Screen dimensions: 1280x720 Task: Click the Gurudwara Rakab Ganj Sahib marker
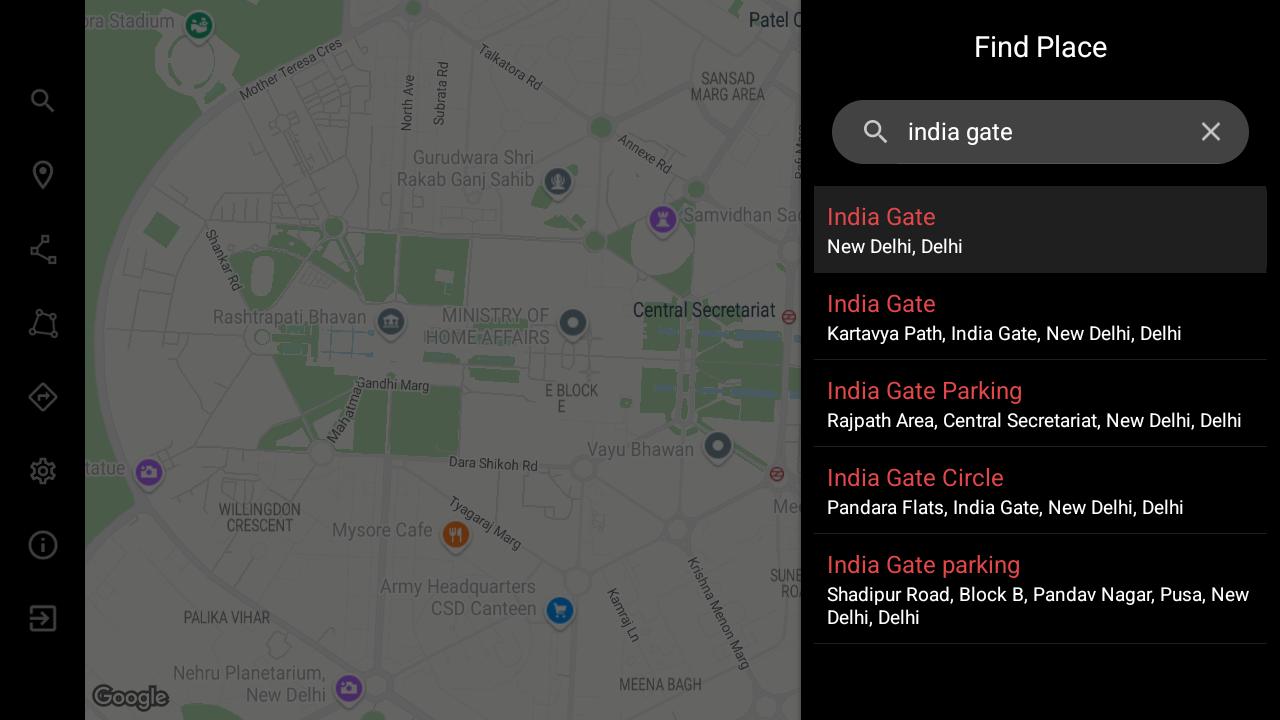pyautogui.click(x=558, y=183)
